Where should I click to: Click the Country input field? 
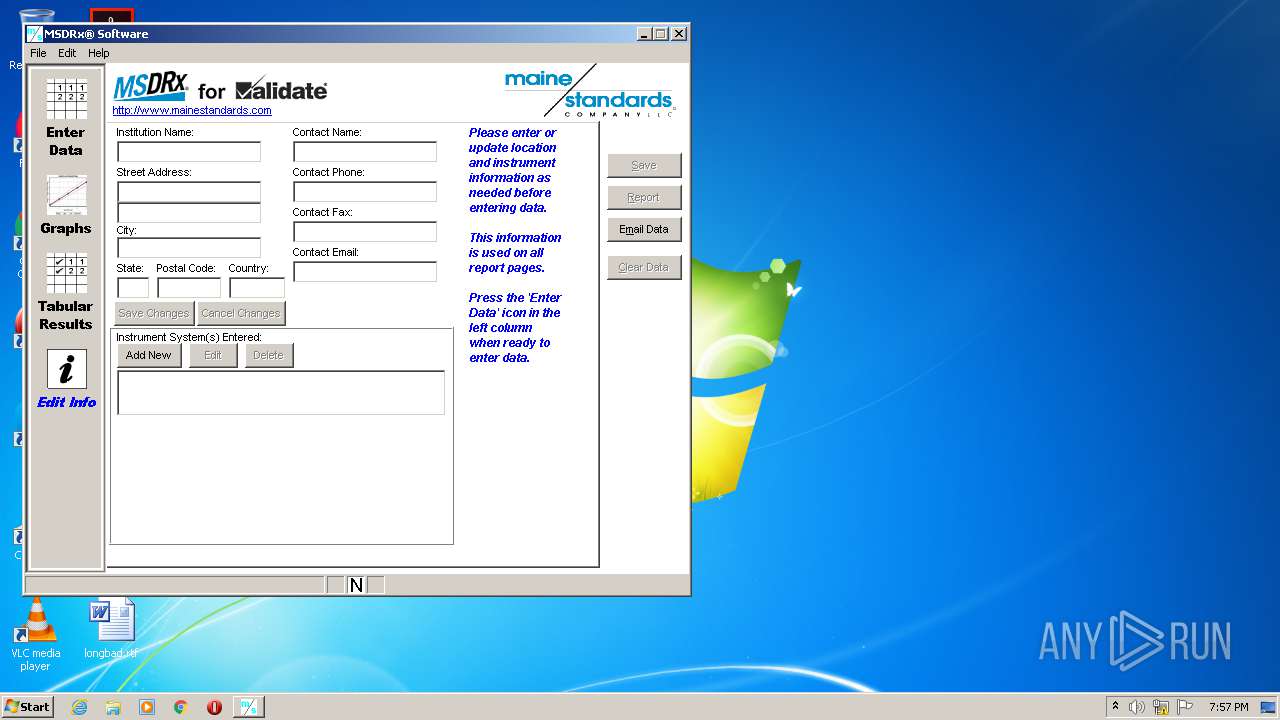point(257,288)
